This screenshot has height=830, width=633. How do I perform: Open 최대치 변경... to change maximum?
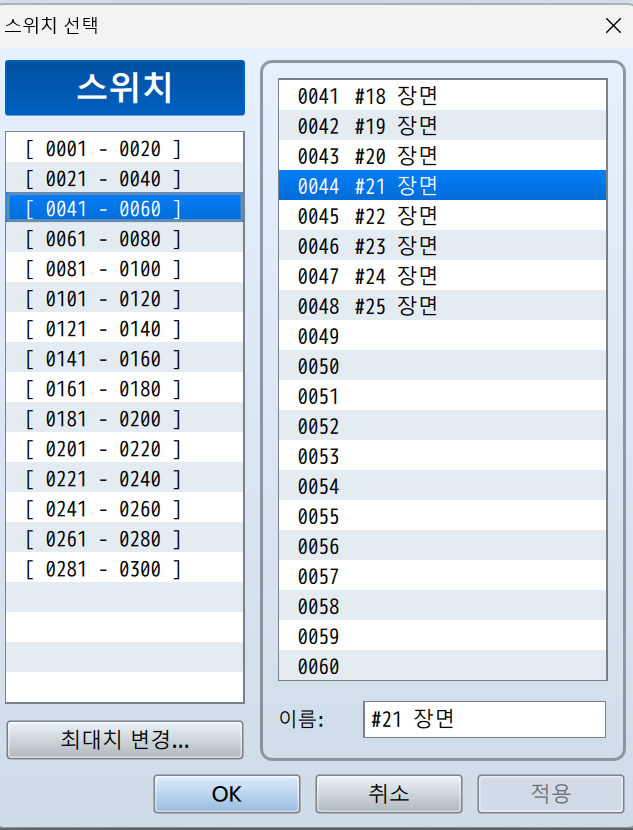(125, 739)
